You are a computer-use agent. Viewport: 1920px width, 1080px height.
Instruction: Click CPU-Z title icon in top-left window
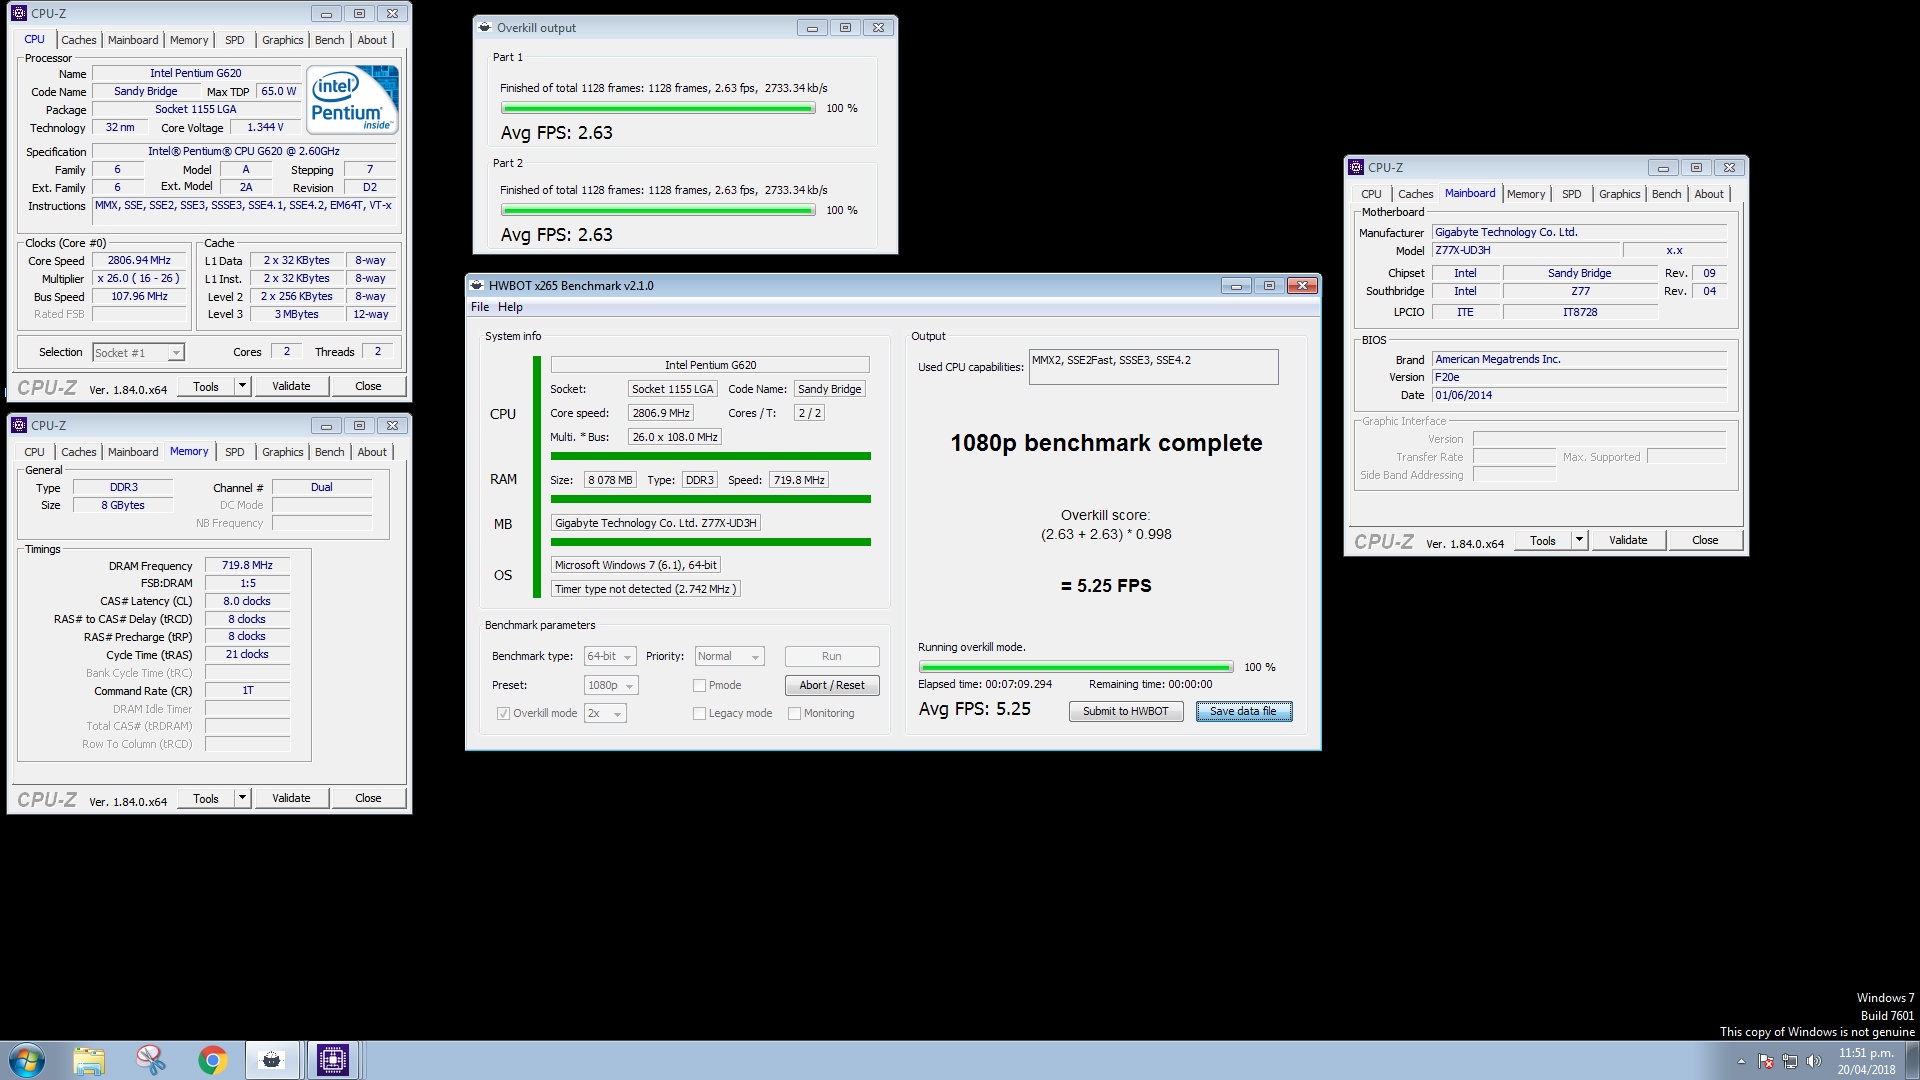coord(19,13)
